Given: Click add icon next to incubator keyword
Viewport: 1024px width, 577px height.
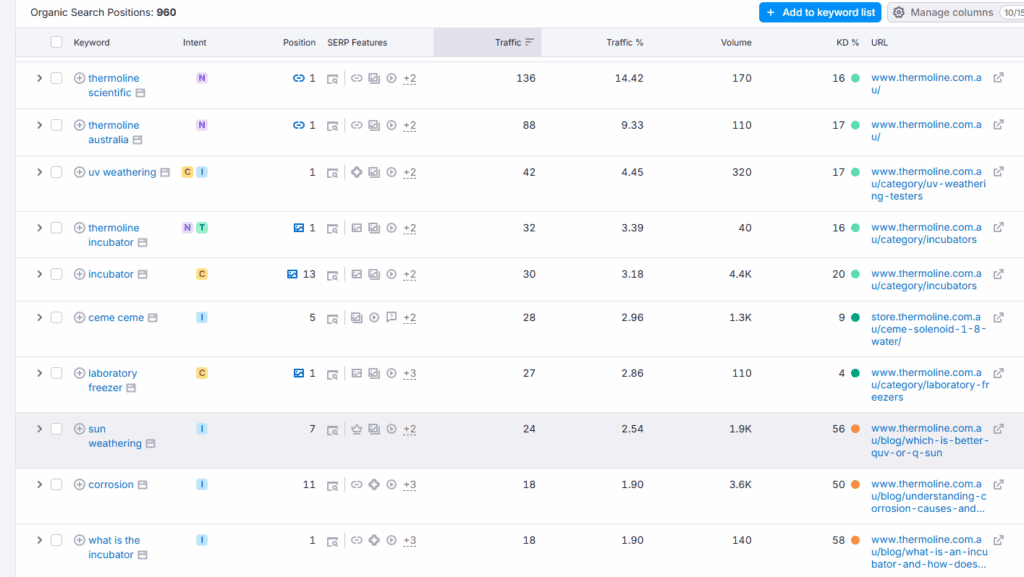Looking at the screenshot, I should [x=80, y=274].
